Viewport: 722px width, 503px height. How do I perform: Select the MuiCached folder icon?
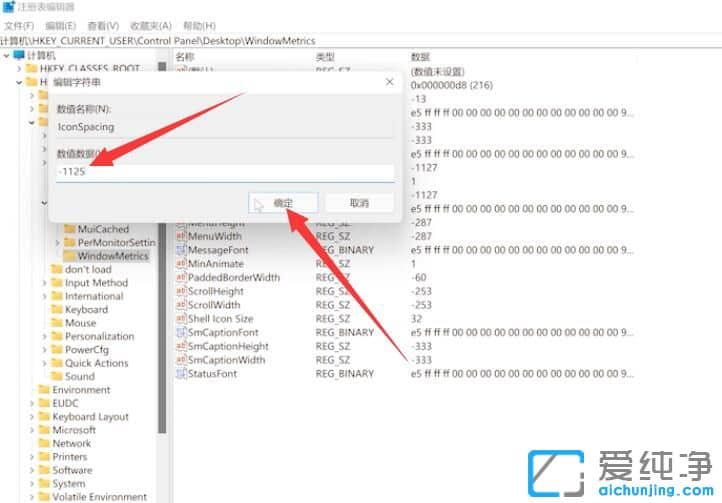(70, 229)
